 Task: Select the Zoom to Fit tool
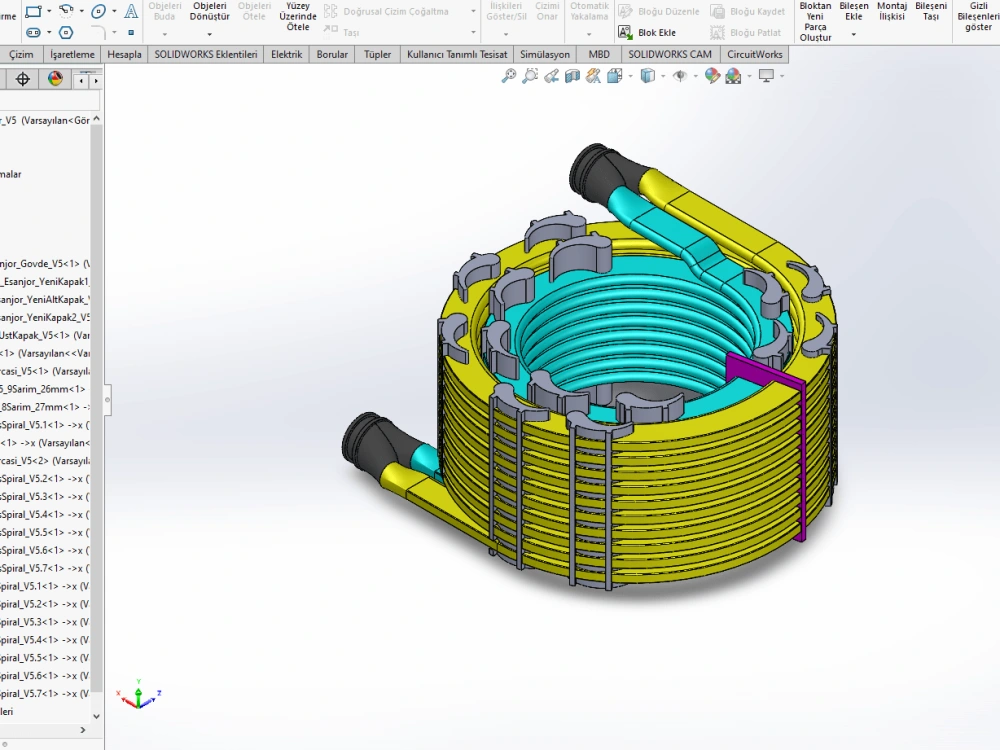(510, 75)
